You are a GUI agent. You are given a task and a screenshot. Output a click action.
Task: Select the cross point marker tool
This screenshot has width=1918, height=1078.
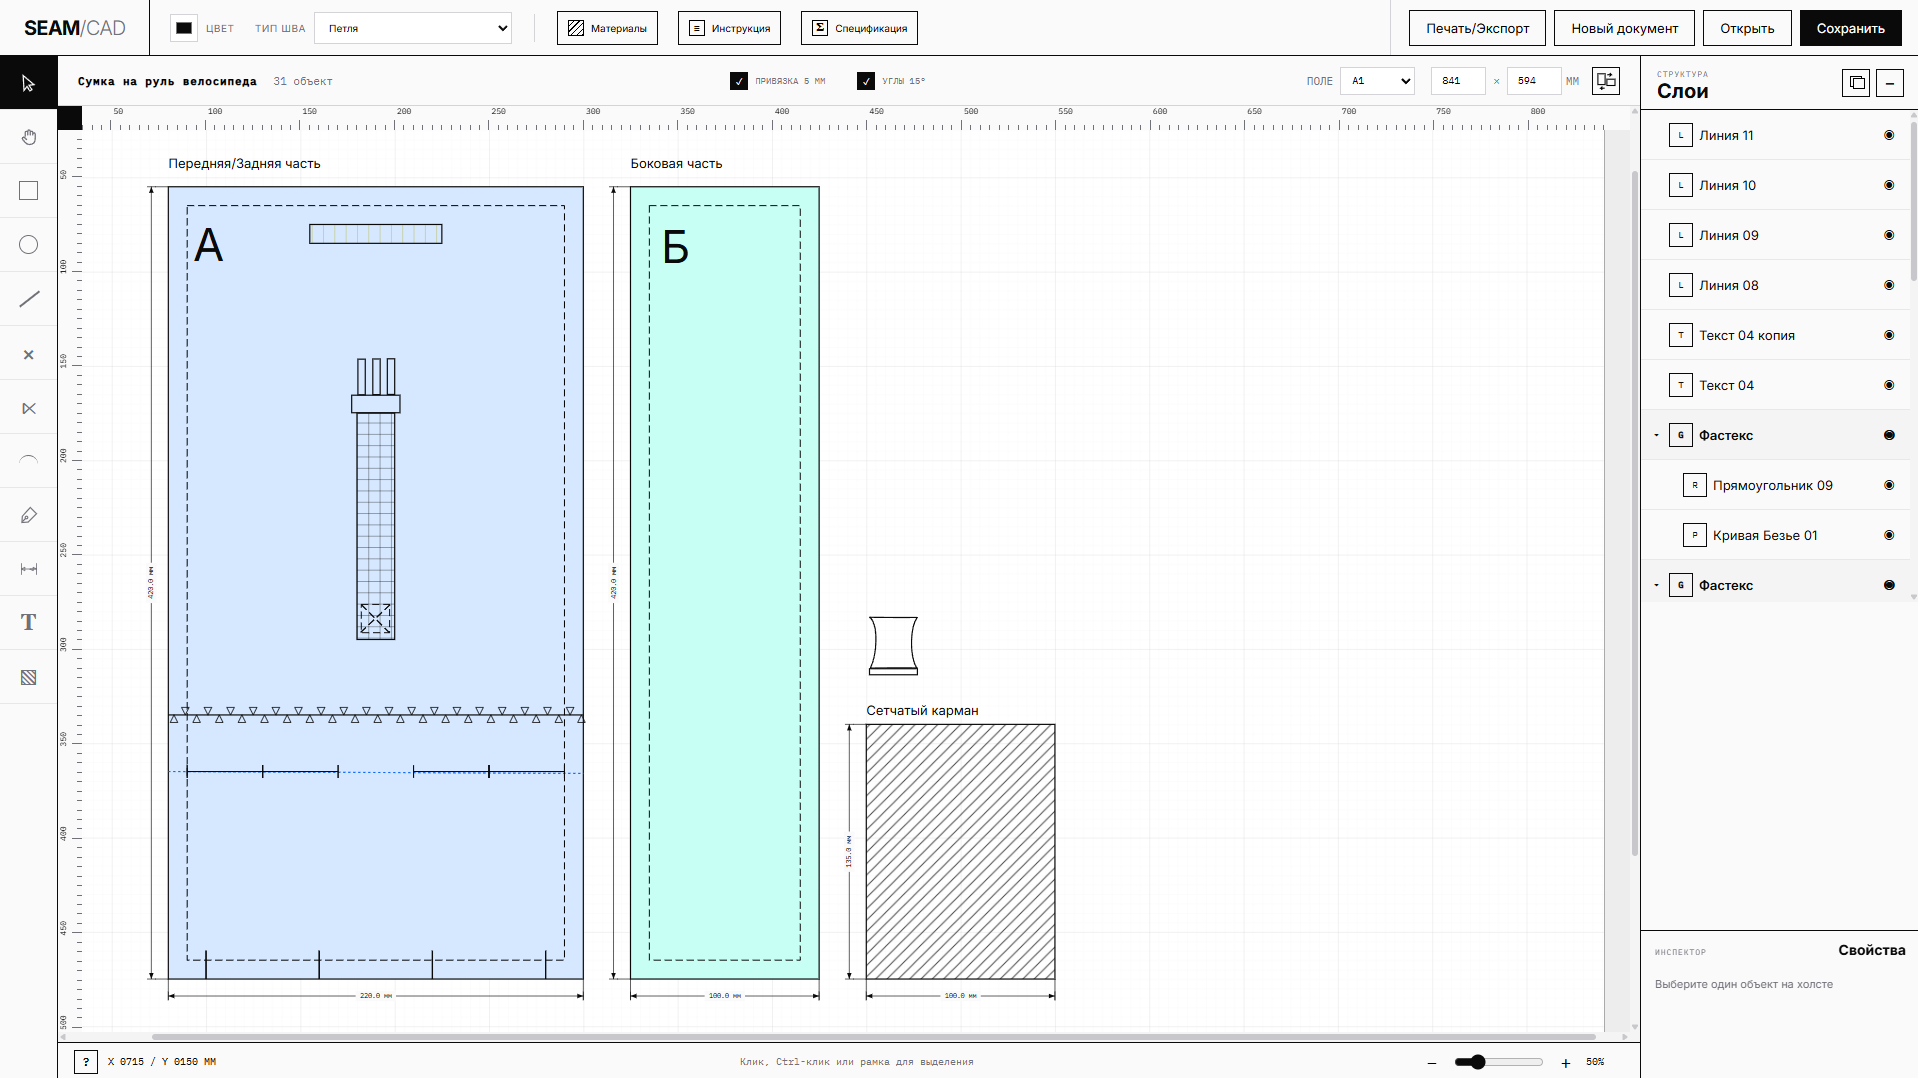point(28,354)
